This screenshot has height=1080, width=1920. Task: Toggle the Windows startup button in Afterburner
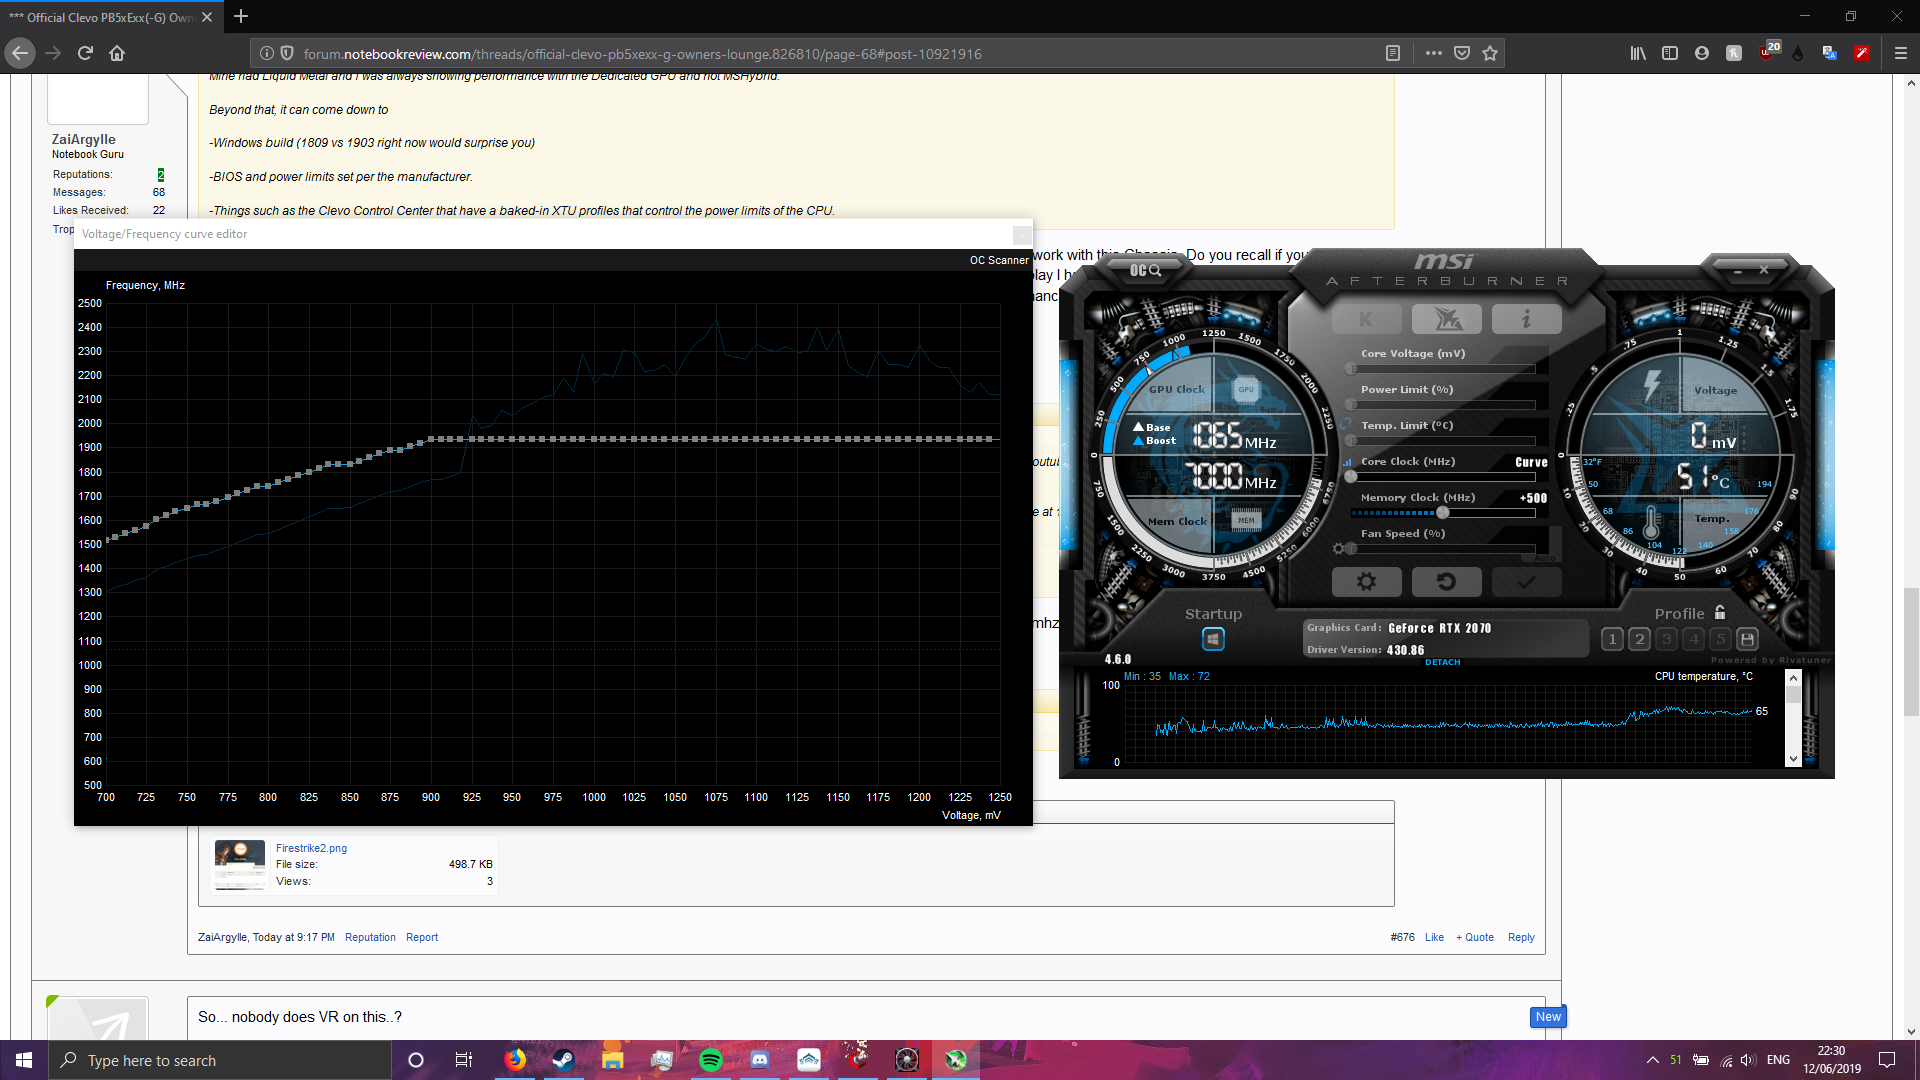(x=1213, y=639)
